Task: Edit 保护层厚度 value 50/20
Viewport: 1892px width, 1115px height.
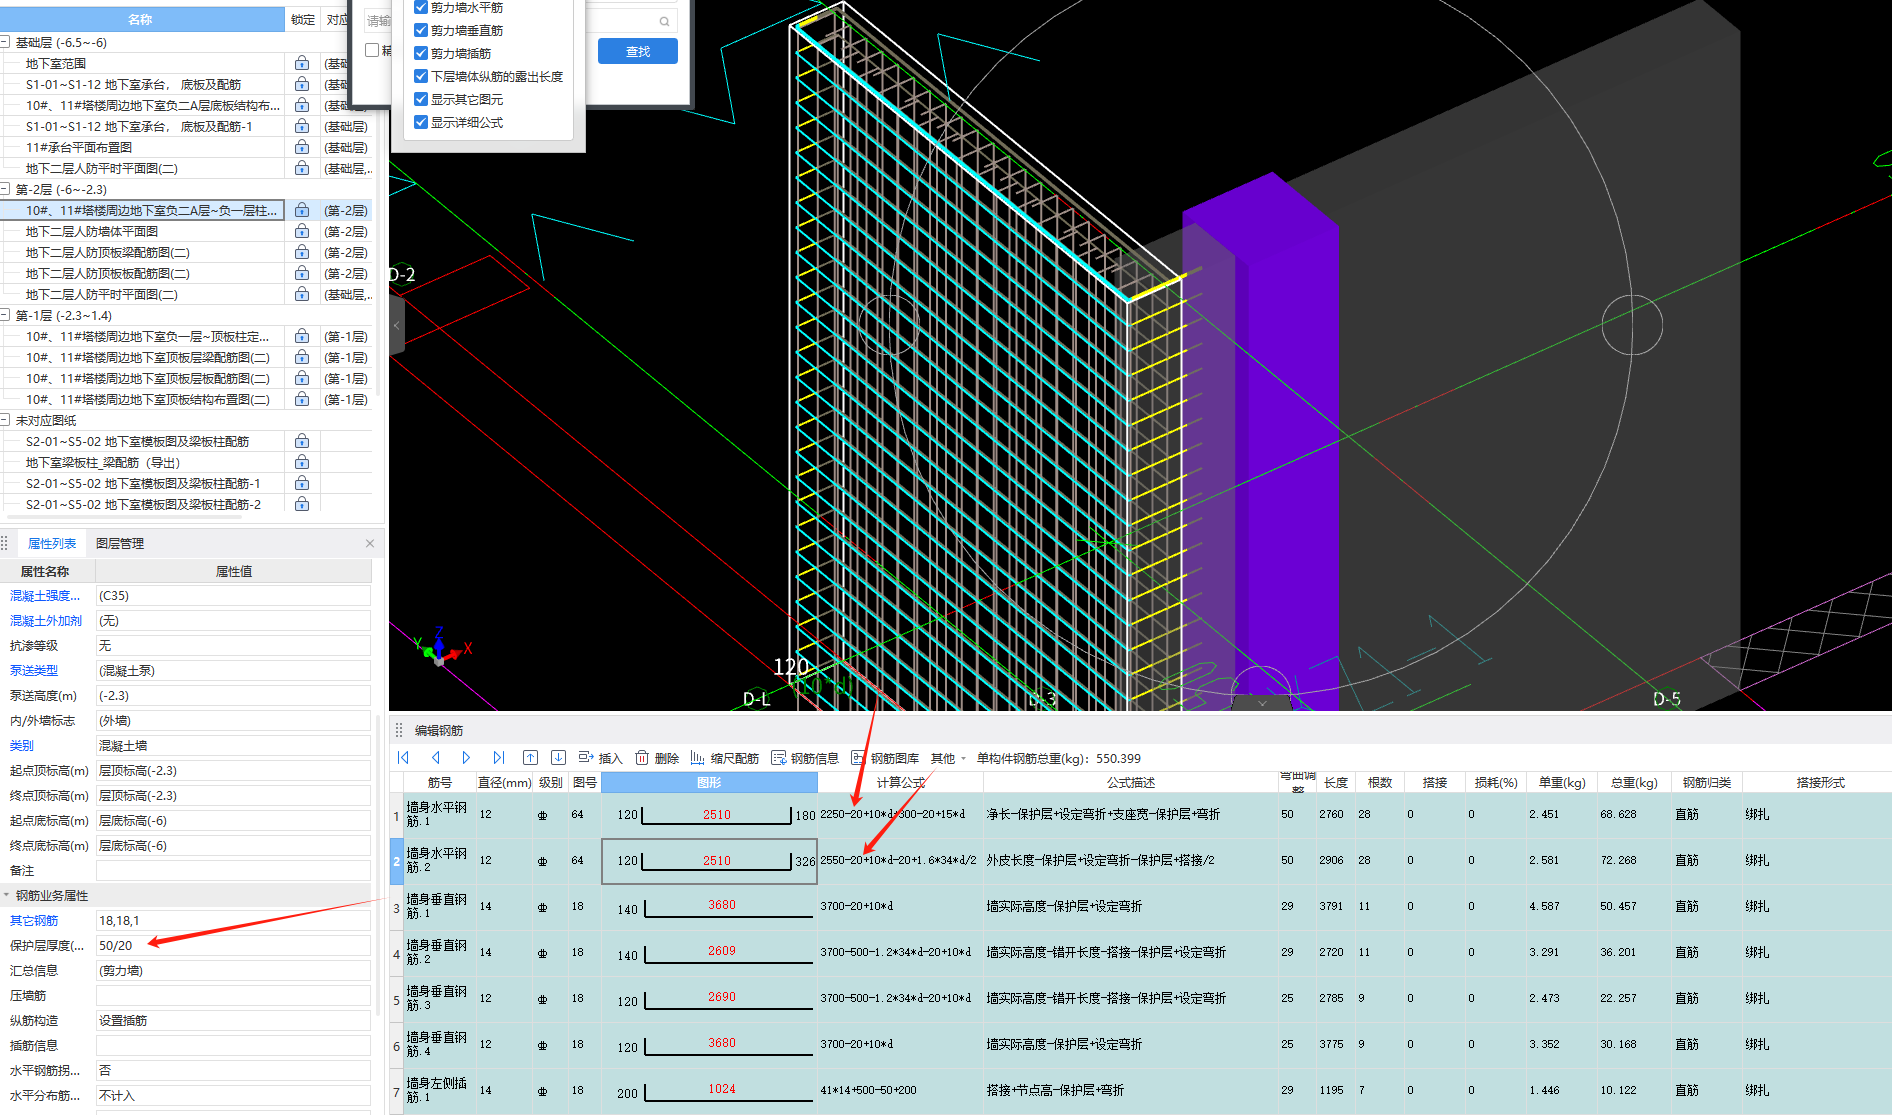Action: pyautogui.click(x=233, y=945)
